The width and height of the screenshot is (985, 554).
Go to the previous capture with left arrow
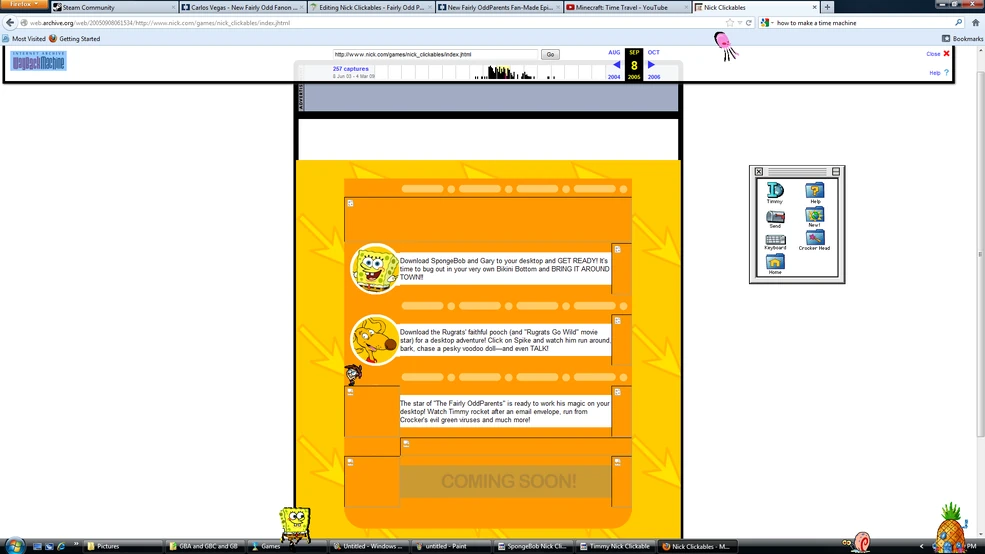pyautogui.click(x=616, y=65)
